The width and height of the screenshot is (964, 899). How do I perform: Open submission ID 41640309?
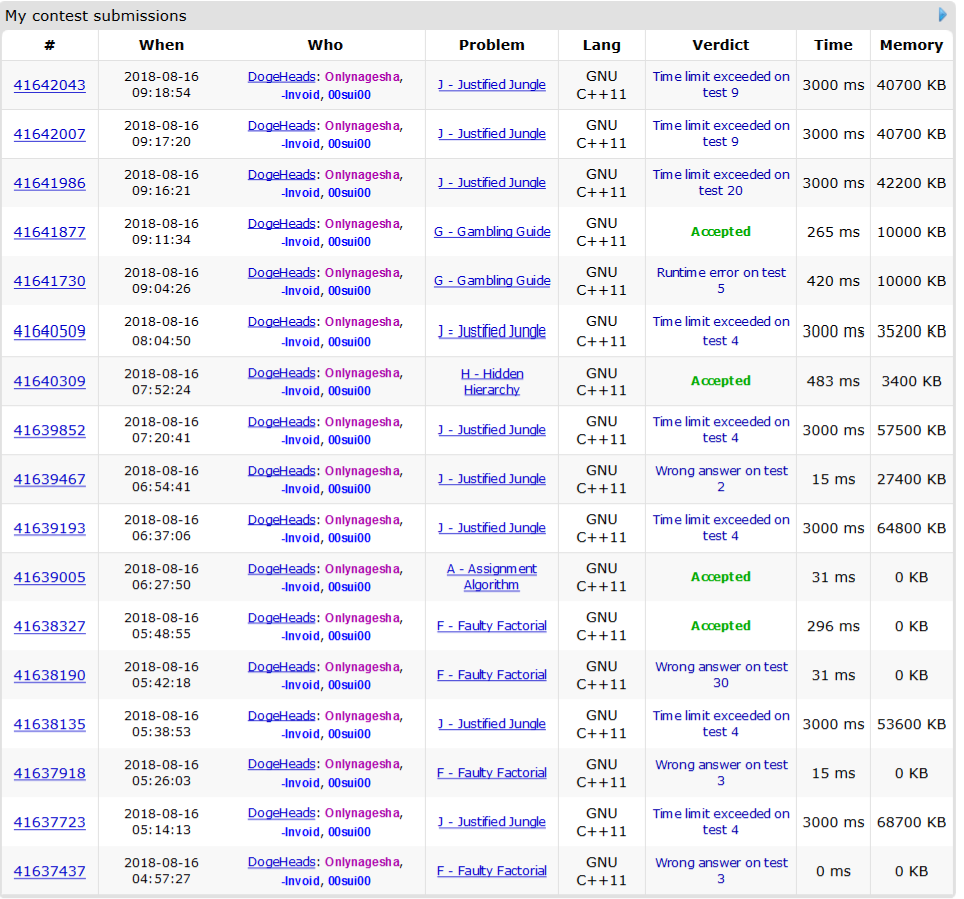coord(49,381)
